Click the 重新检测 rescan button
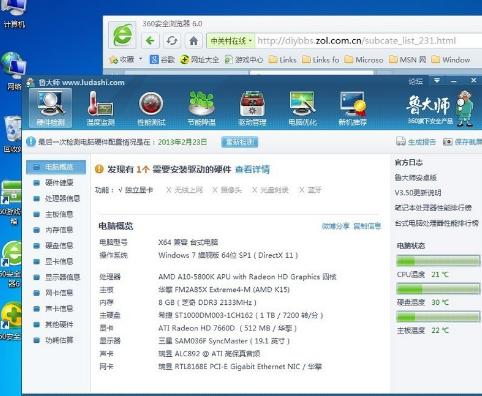Viewport: 482px width, 396px height. tap(240, 142)
